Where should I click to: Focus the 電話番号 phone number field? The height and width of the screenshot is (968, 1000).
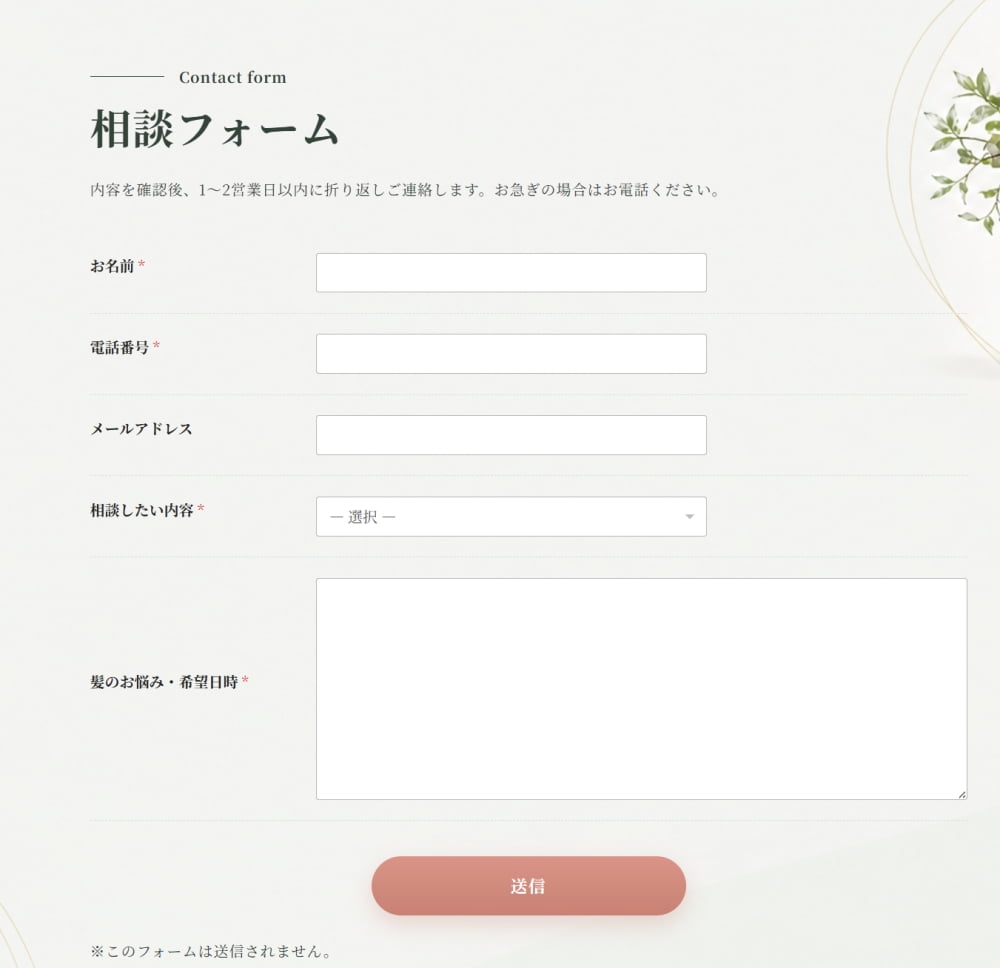coord(511,354)
